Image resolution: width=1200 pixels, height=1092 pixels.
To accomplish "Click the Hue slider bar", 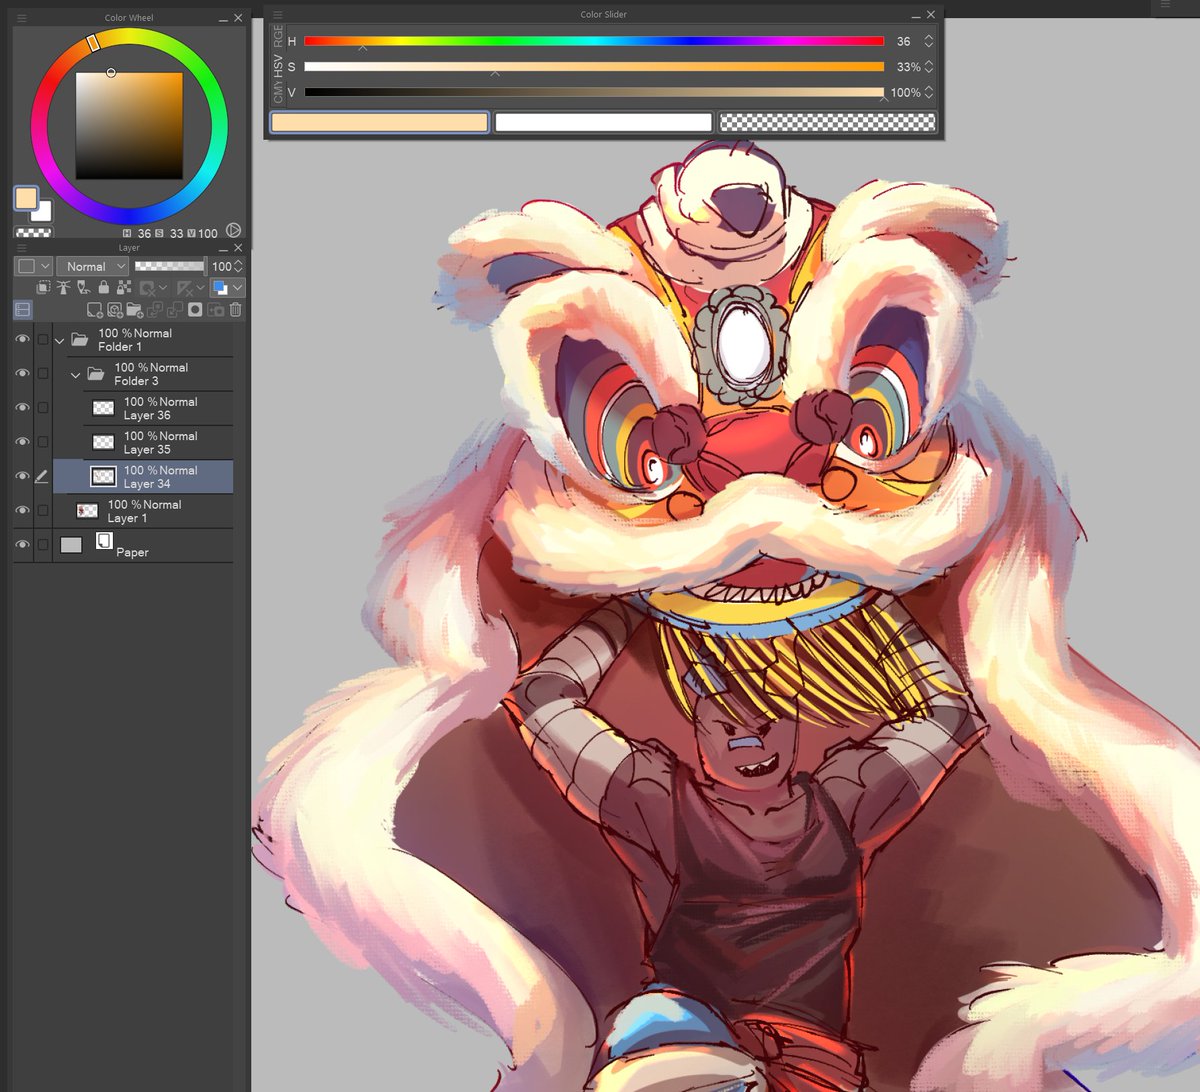I will click(x=594, y=41).
